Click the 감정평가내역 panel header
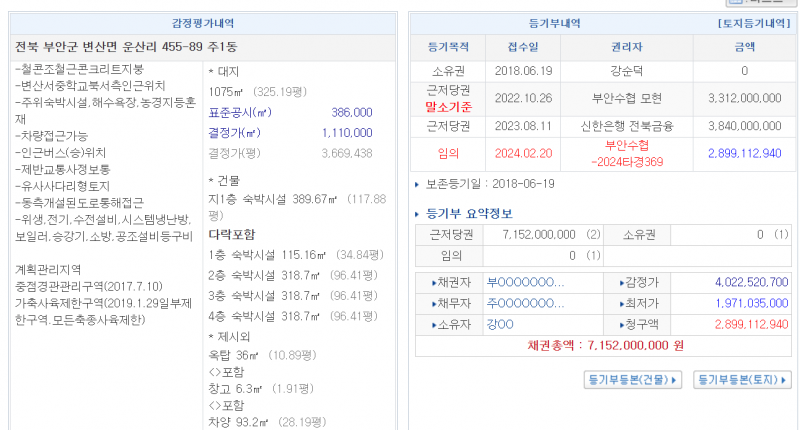The width and height of the screenshot is (800, 430). [x=205, y=23]
